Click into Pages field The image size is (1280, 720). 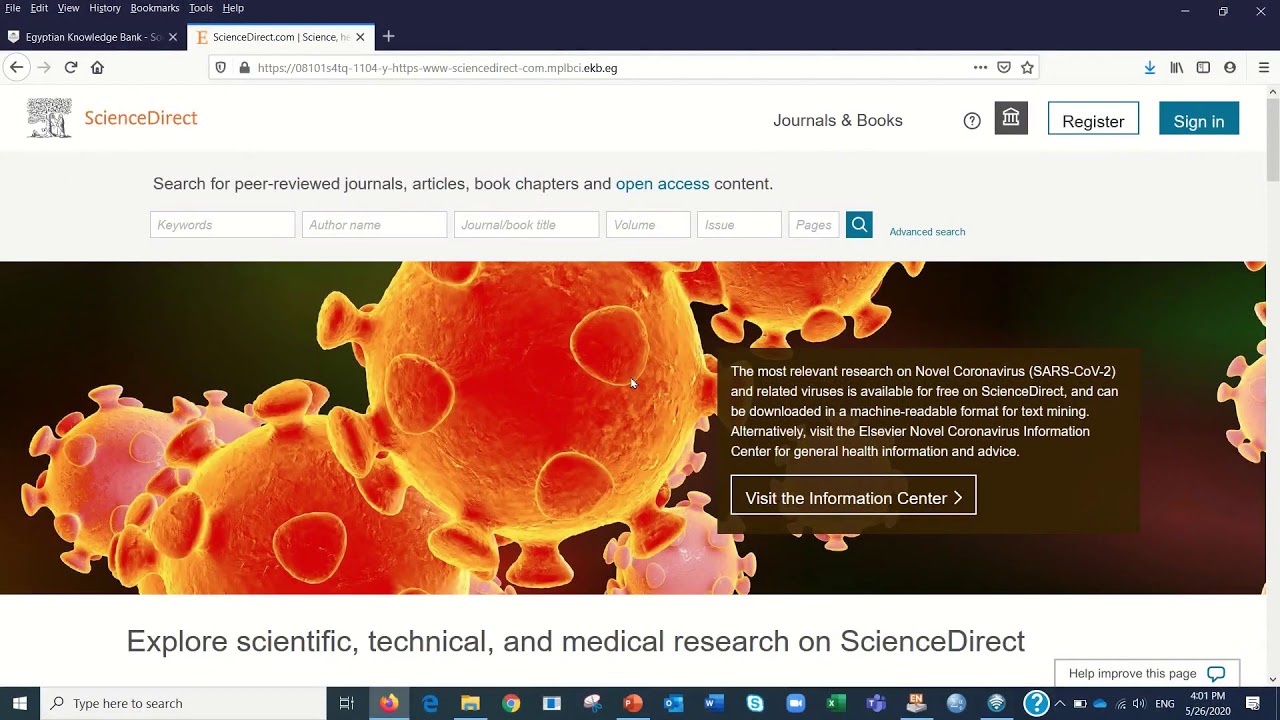pos(813,225)
